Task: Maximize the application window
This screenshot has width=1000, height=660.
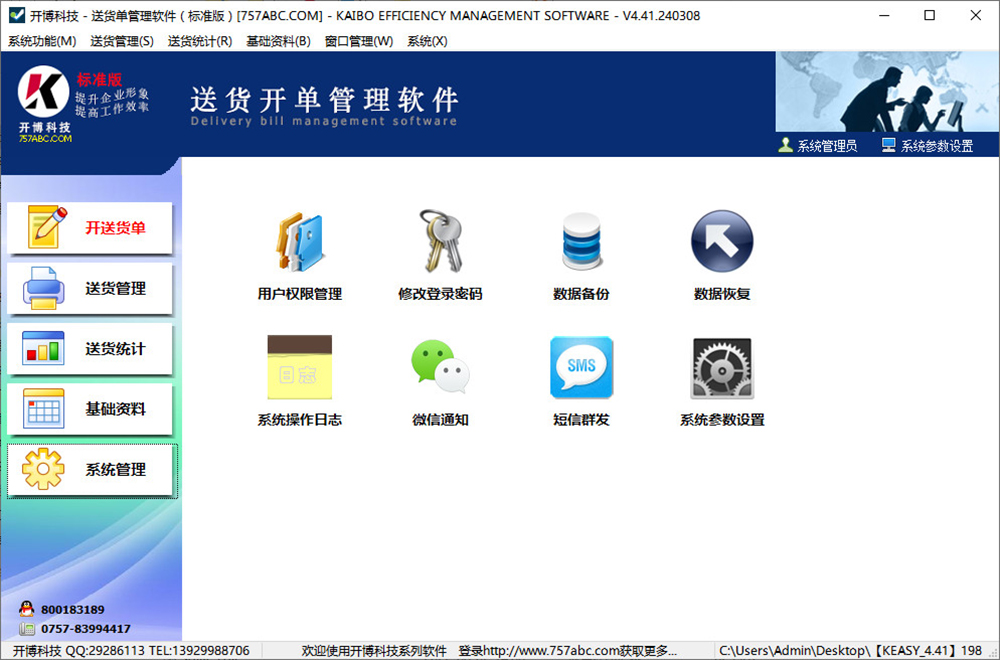Action: [930, 15]
